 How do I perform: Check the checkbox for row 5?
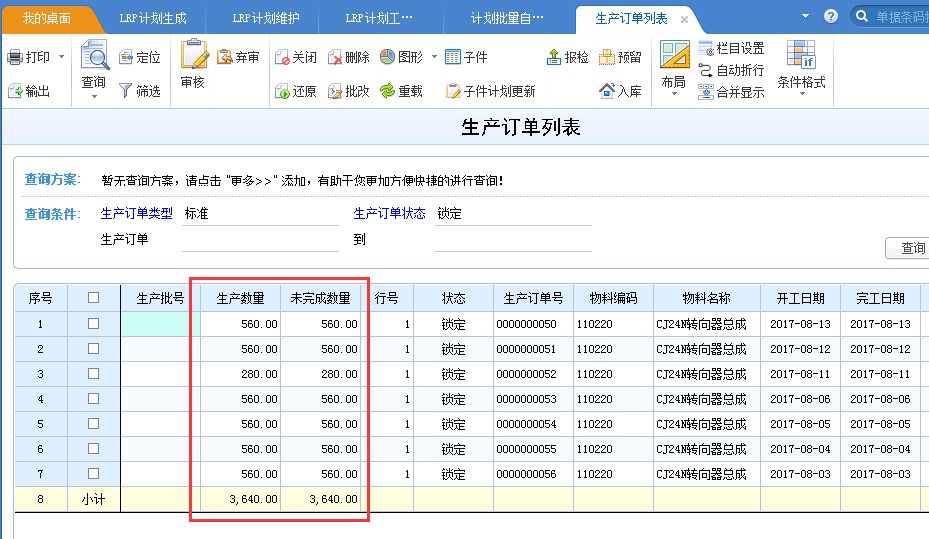pos(94,424)
